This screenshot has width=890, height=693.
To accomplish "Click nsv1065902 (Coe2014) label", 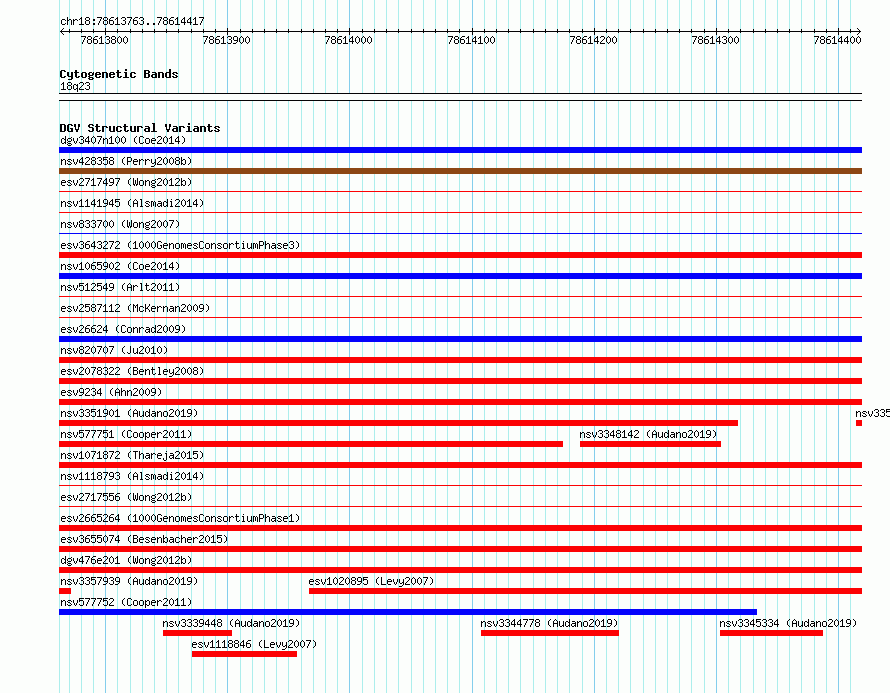I will [120, 266].
